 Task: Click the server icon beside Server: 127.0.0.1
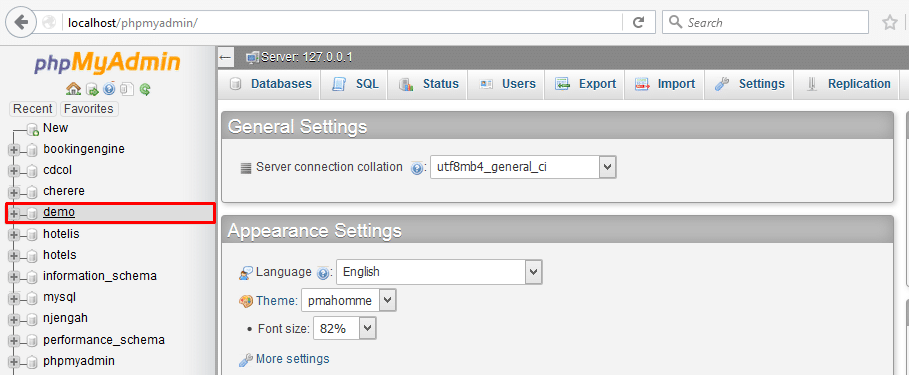tap(252, 57)
